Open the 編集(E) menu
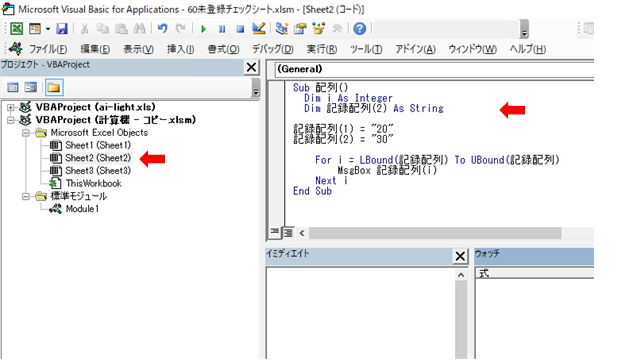This screenshot has width=640, height=360. click(95, 49)
